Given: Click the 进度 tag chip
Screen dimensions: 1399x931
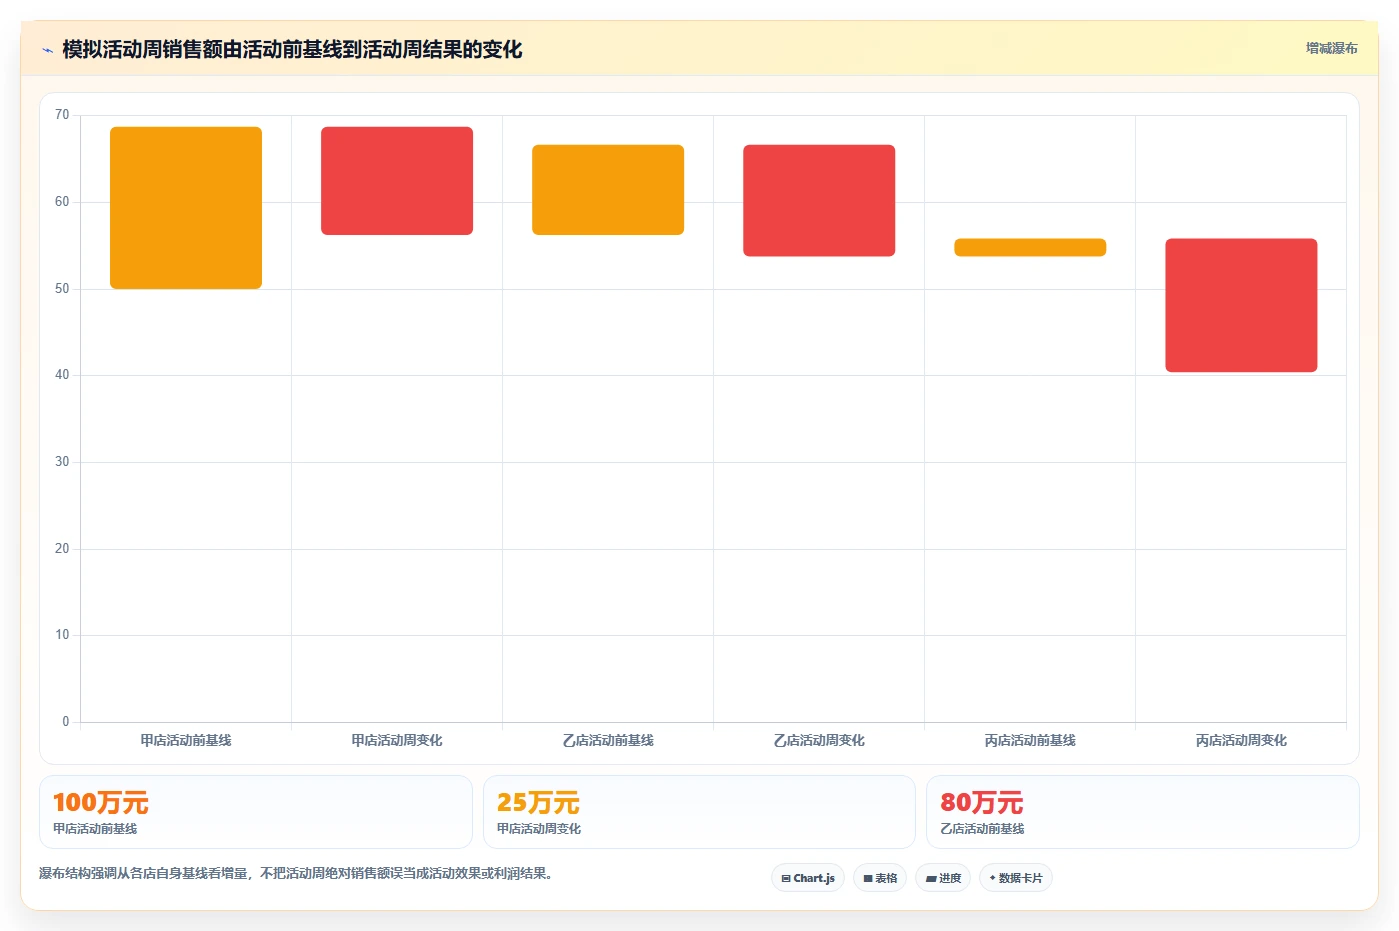Looking at the screenshot, I should 943,878.
